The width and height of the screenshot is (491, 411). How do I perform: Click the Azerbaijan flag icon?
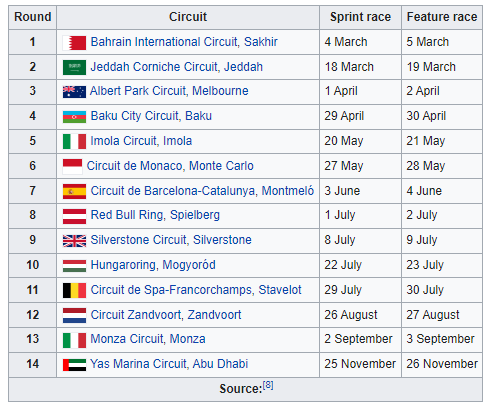tap(74, 117)
